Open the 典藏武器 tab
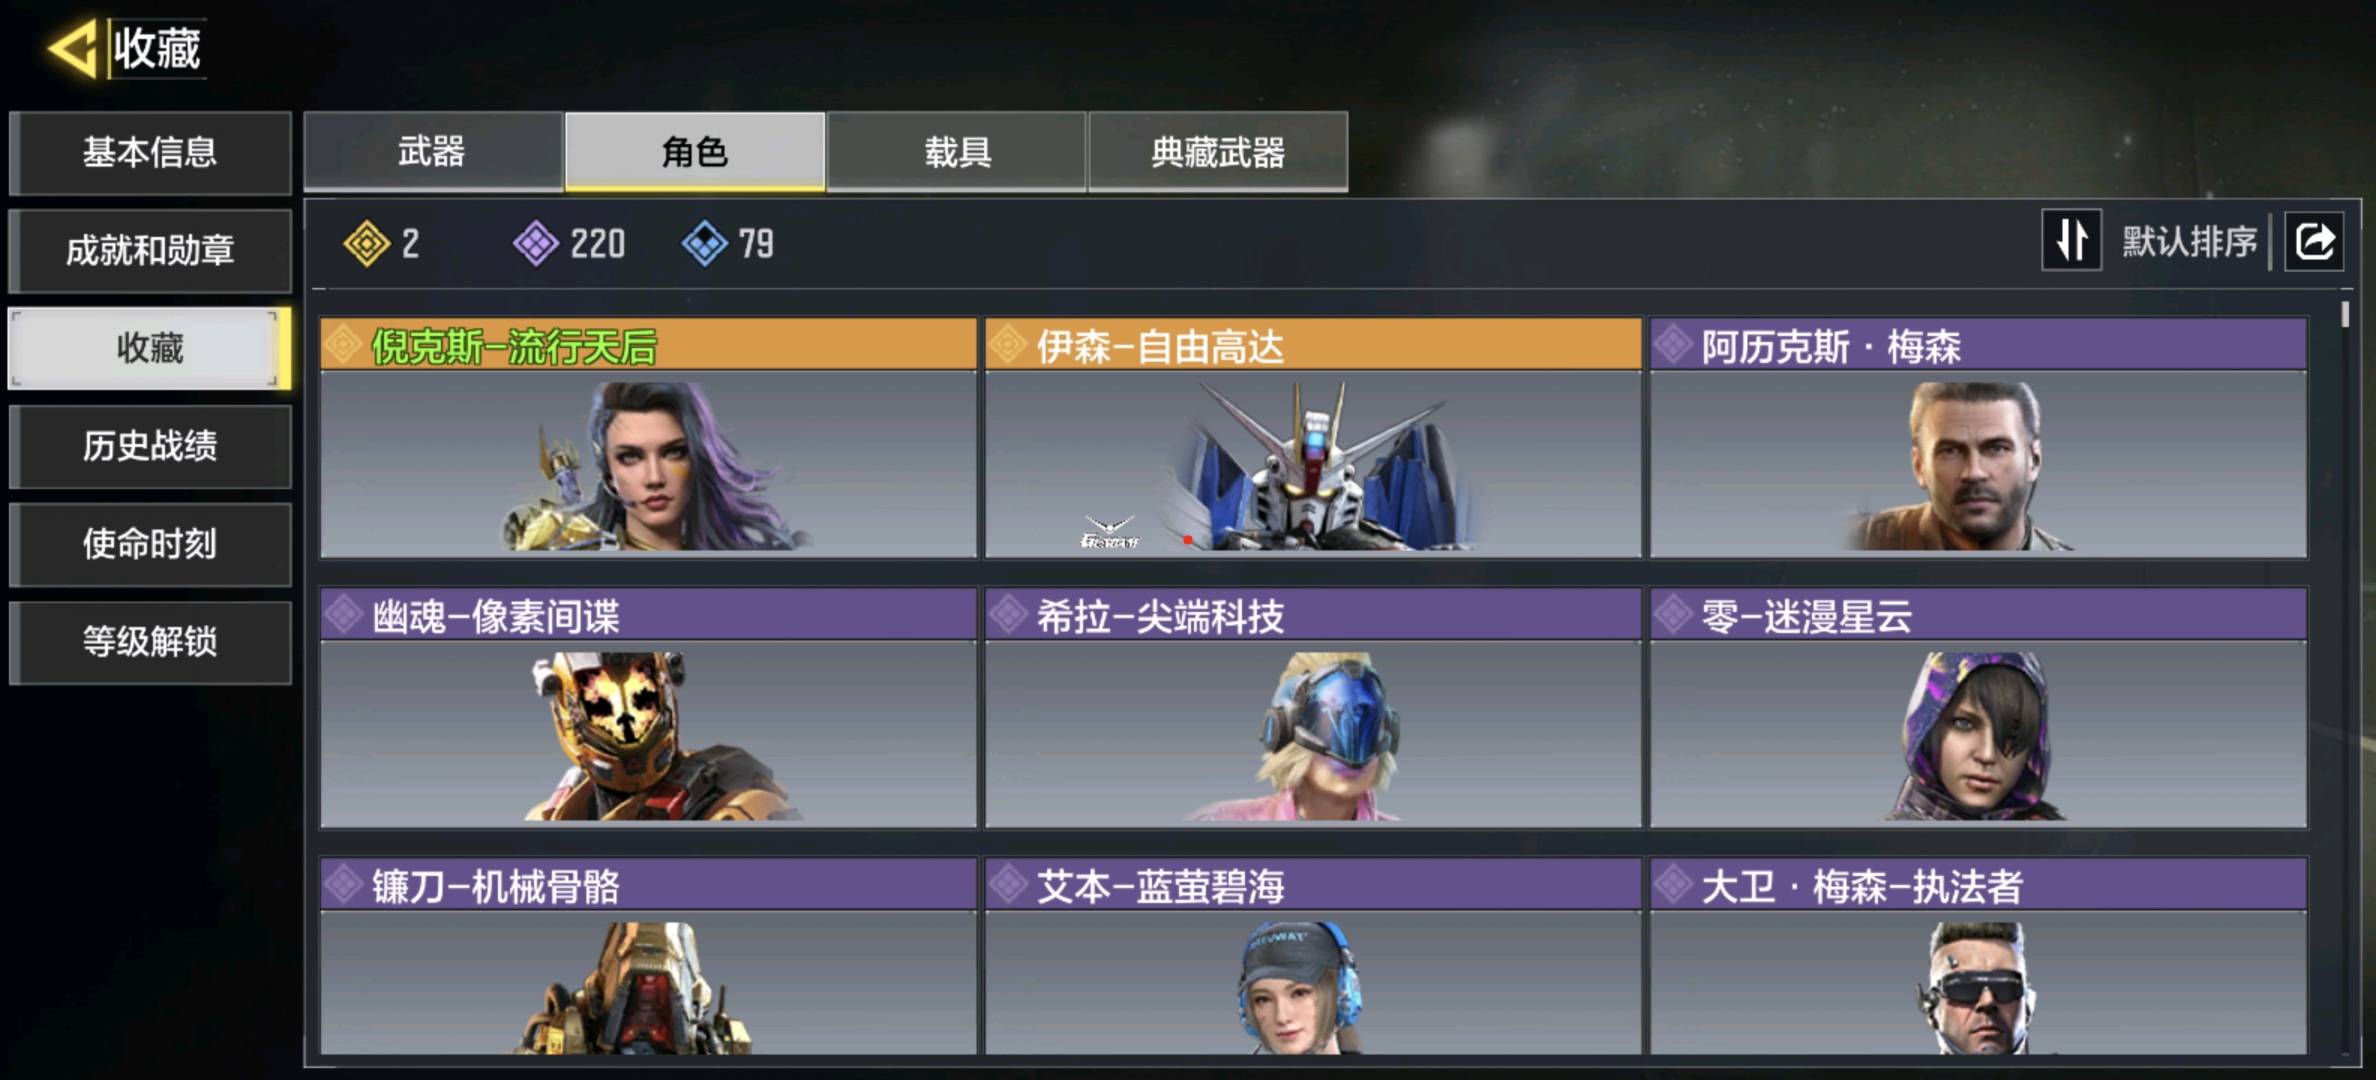This screenshot has width=2376, height=1080. pyautogui.click(x=1218, y=152)
